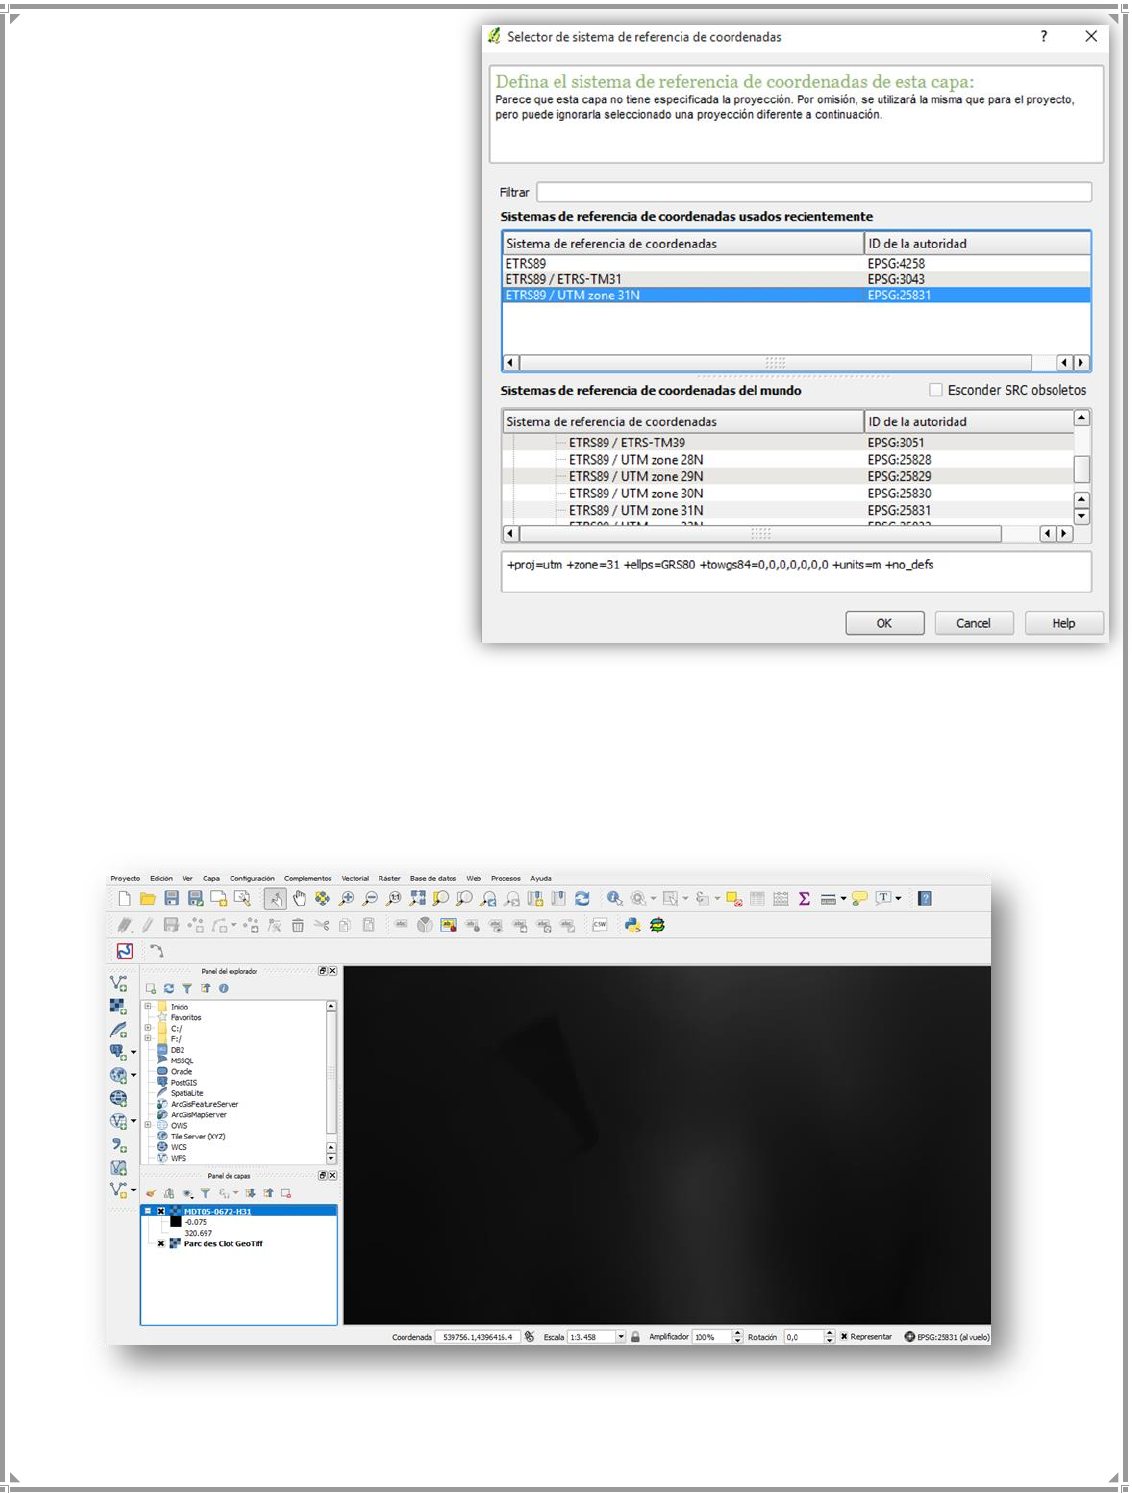1132x1493 pixels.
Task: Click the delete selected trash icon
Action: pos(298,924)
